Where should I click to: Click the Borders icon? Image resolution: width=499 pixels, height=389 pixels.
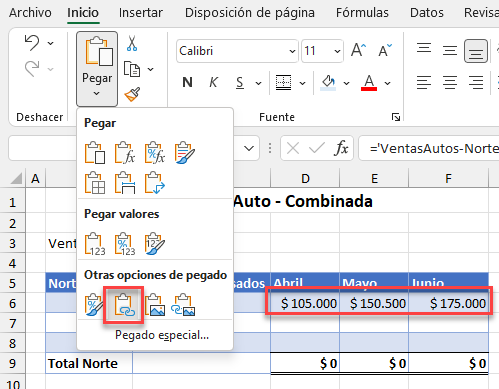coord(283,82)
